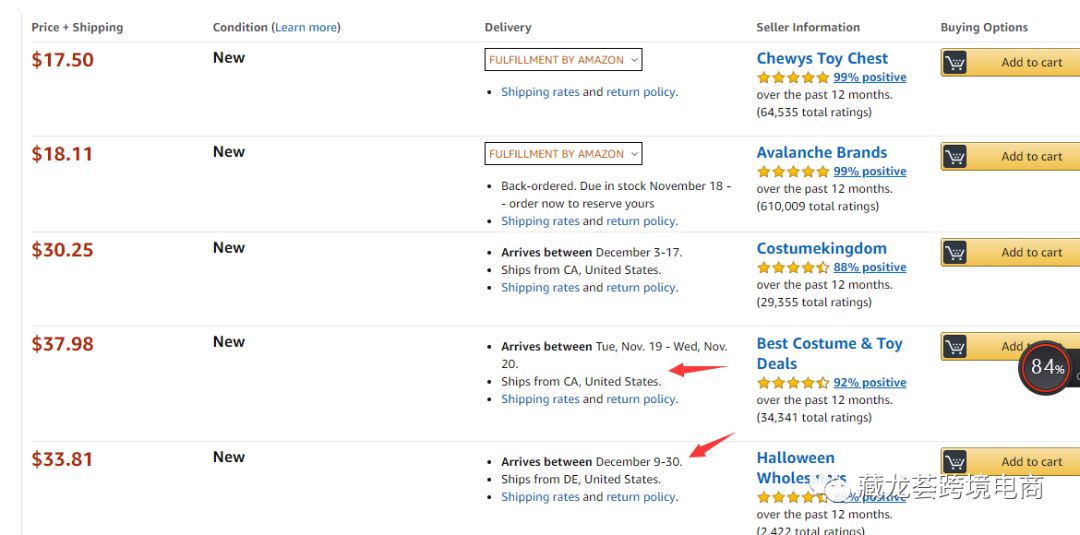Viewport: 1080px width, 535px height.
Task: Open the Learn more condition link
Action: pos(306,27)
